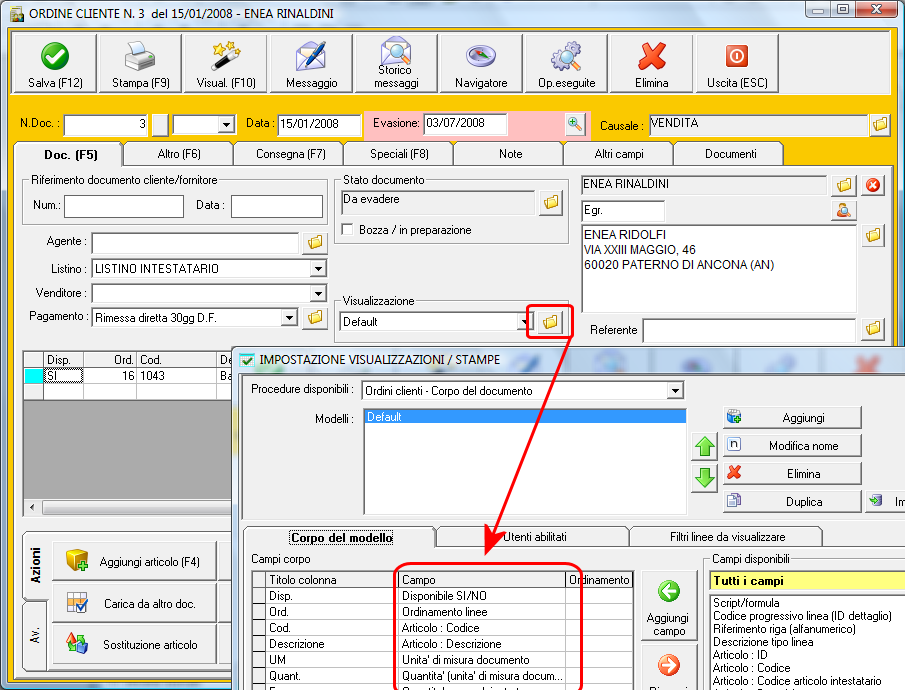Click magnifier icon next to Evasione date

tap(575, 124)
